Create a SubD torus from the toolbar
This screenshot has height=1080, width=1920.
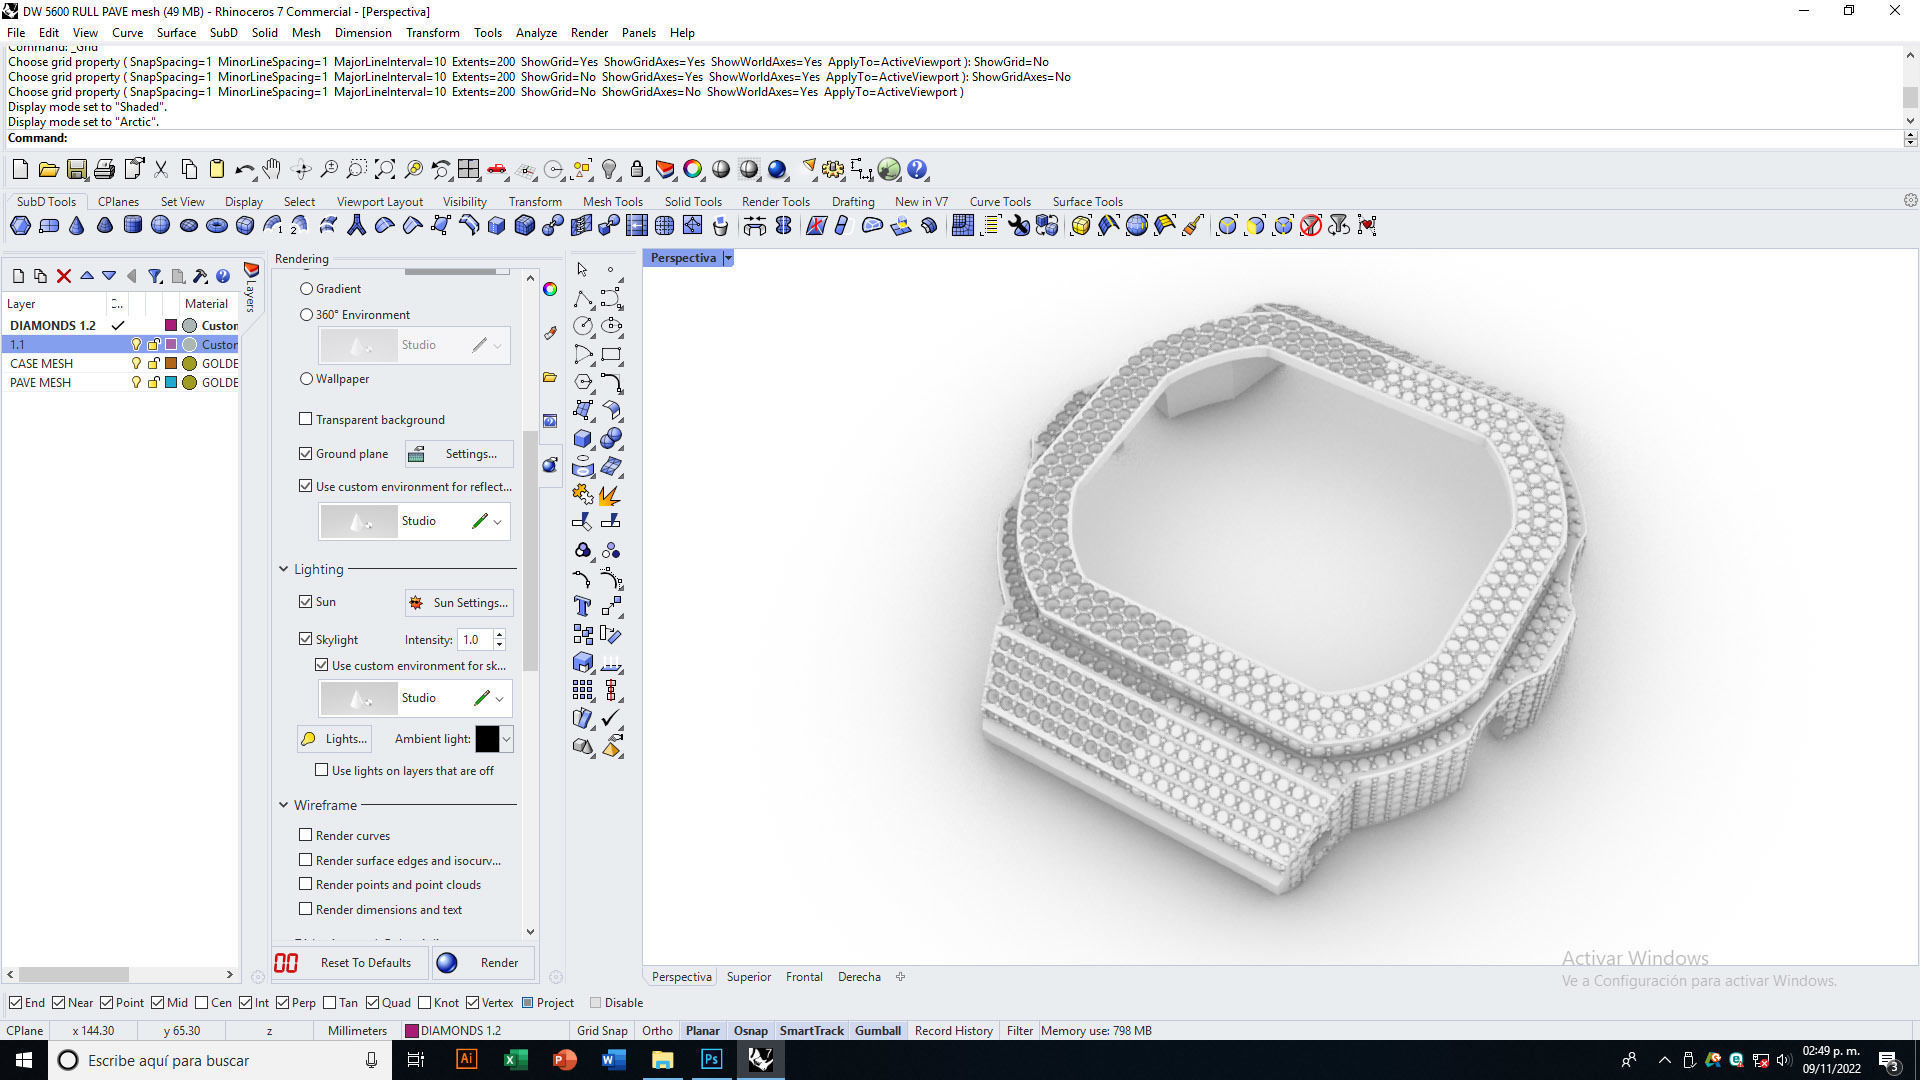coord(216,226)
